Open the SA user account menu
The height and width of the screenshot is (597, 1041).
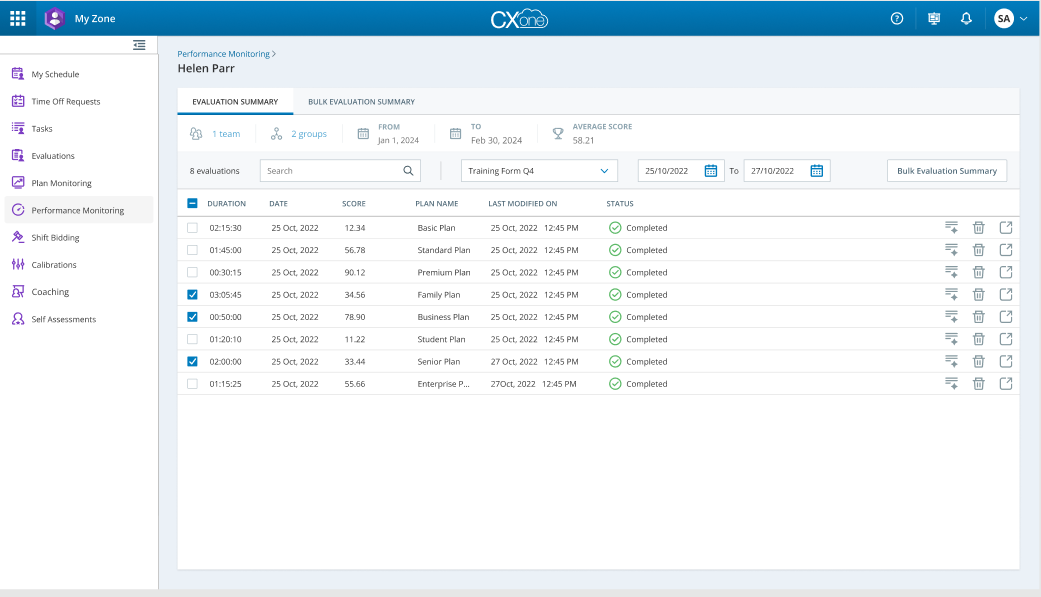point(1010,18)
